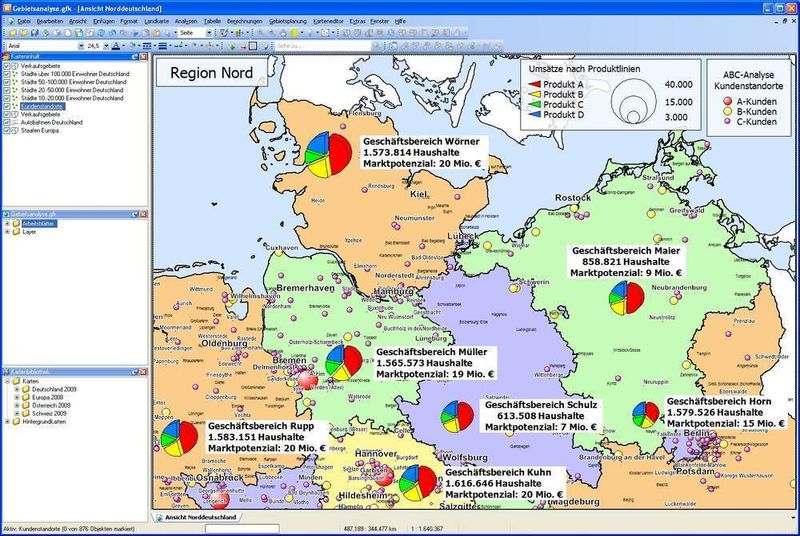800x536 pixels.
Task: Click the checkmark tool icon right of Seite box
Action: 223,33
